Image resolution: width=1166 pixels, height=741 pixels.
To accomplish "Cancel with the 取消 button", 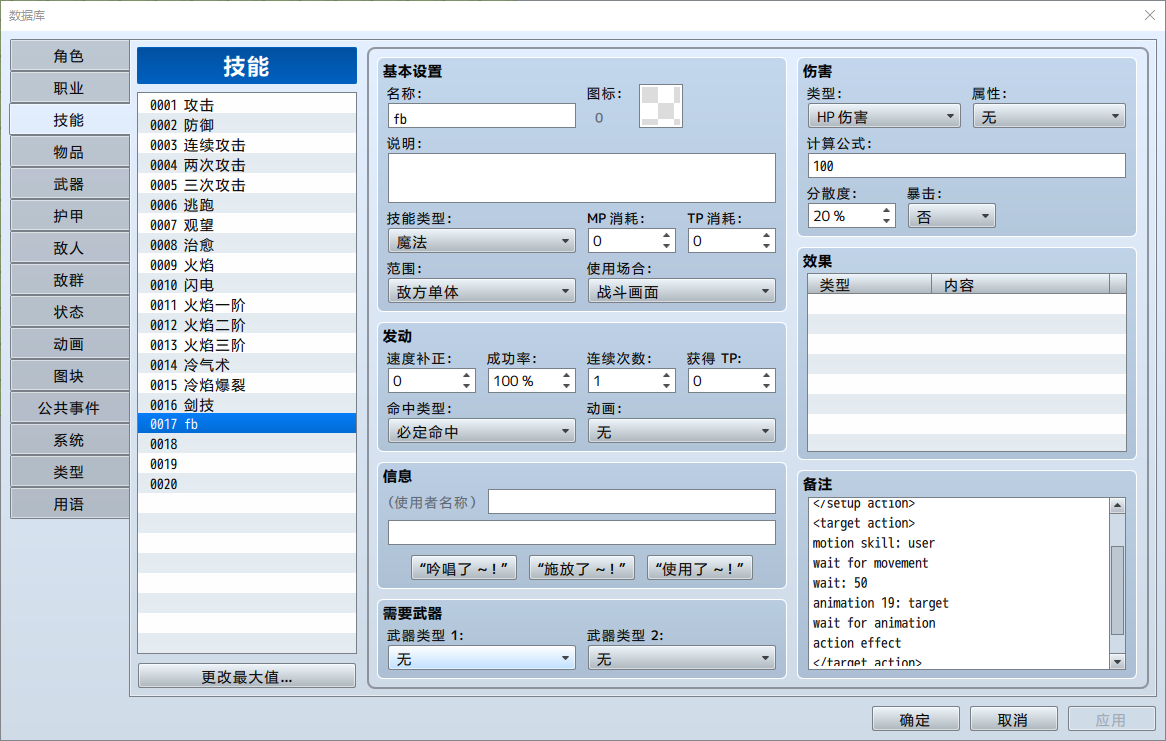I will [1013, 719].
